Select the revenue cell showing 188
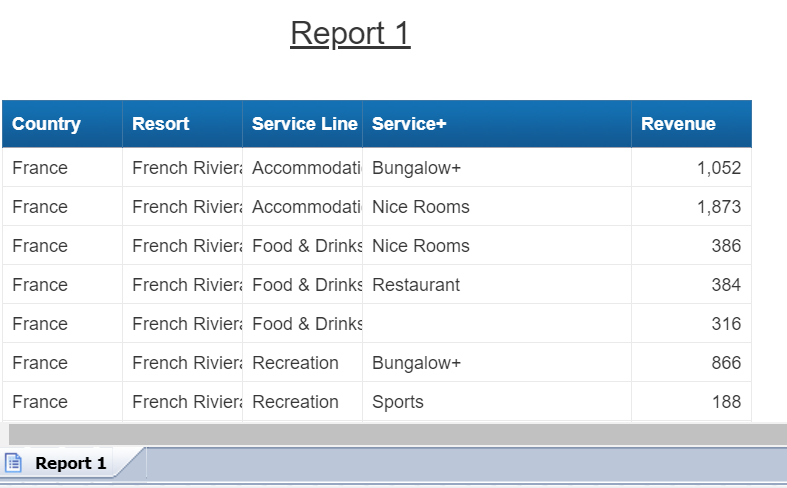Image resolution: width=787 pixels, height=488 pixels. pos(726,402)
